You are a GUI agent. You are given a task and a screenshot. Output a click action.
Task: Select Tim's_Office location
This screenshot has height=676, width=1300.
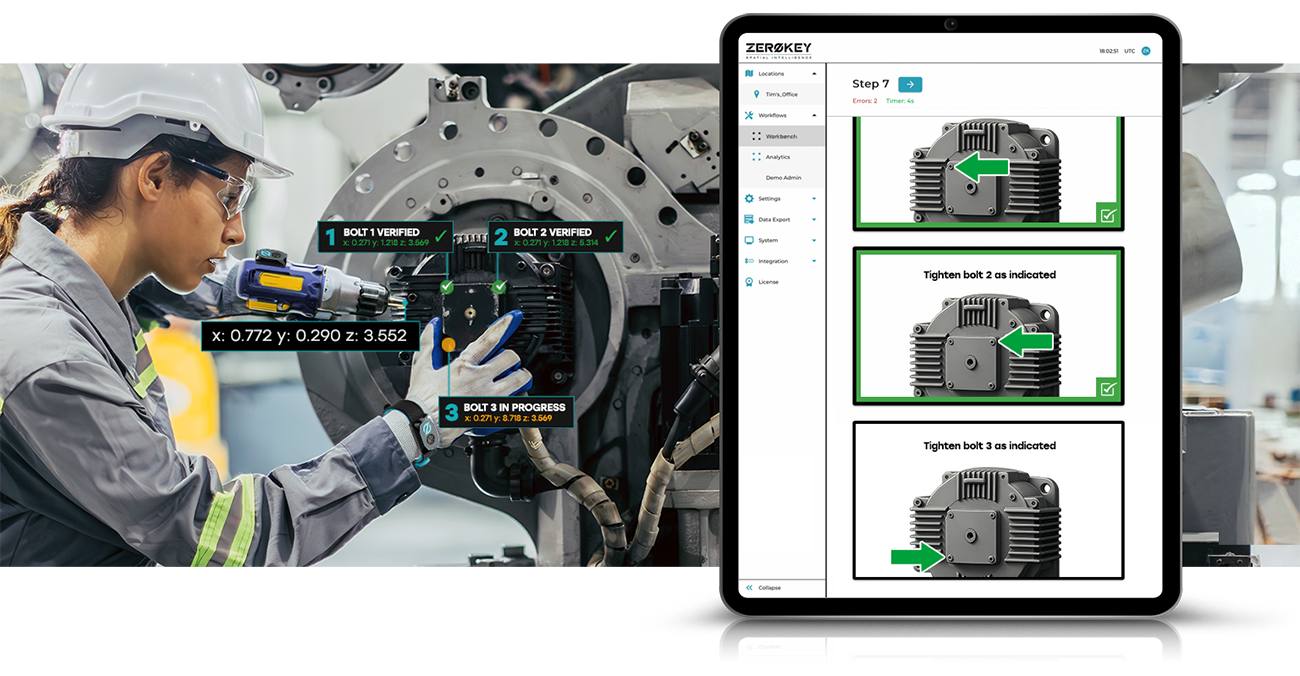(779, 94)
